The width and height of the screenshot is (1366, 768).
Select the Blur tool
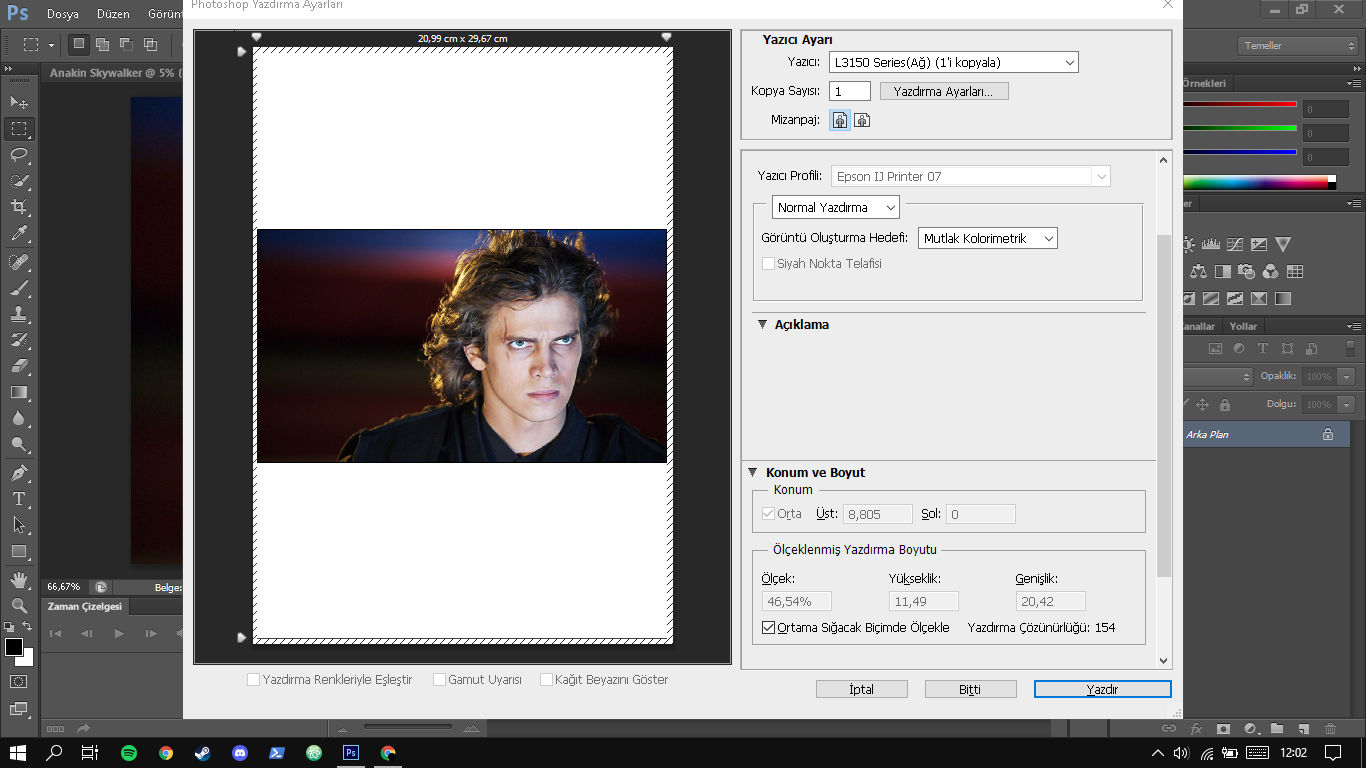(19, 418)
